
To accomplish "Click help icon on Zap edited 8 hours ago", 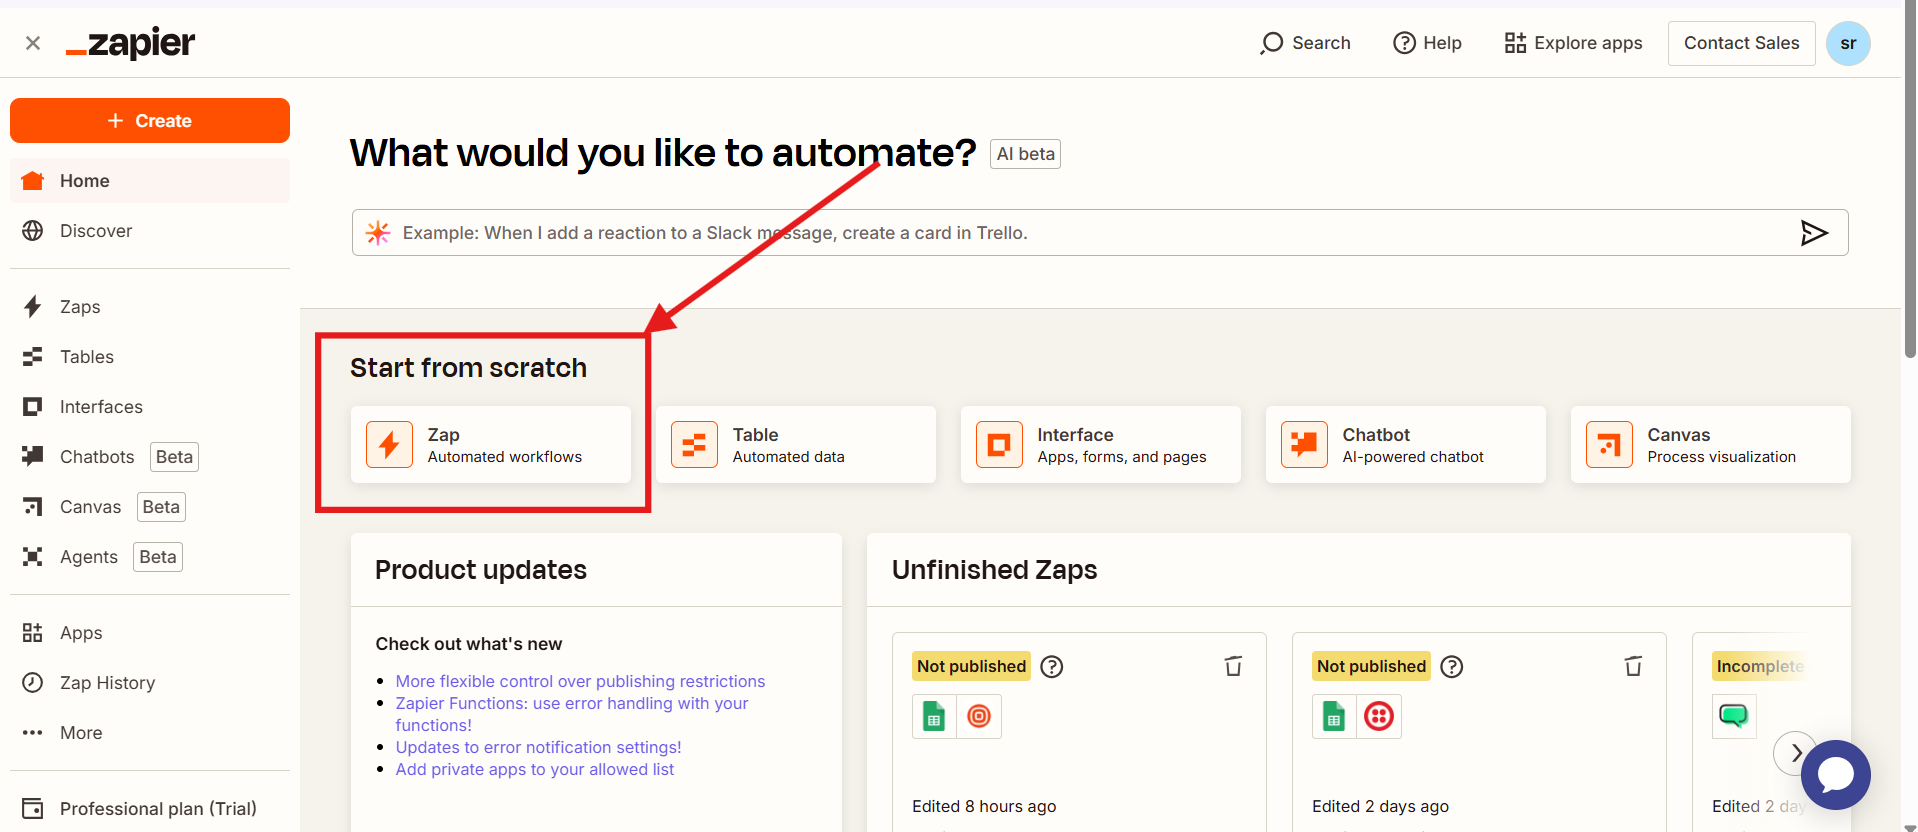I will (x=1052, y=667).
